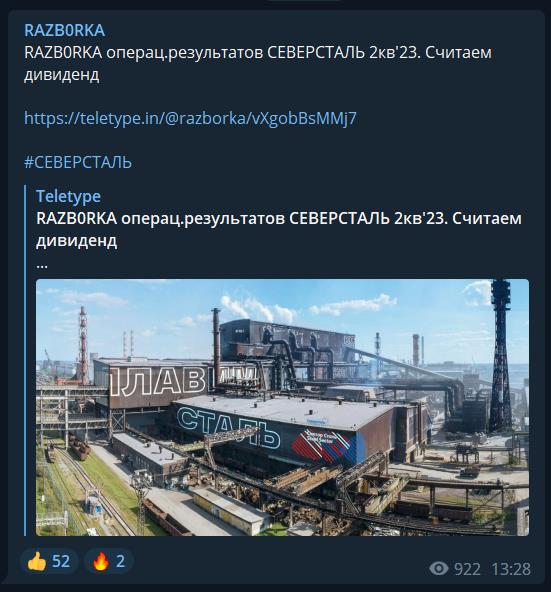This screenshot has width=551, height=592.
Task: Click the striped logo on the blue building
Action: (325, 446)
